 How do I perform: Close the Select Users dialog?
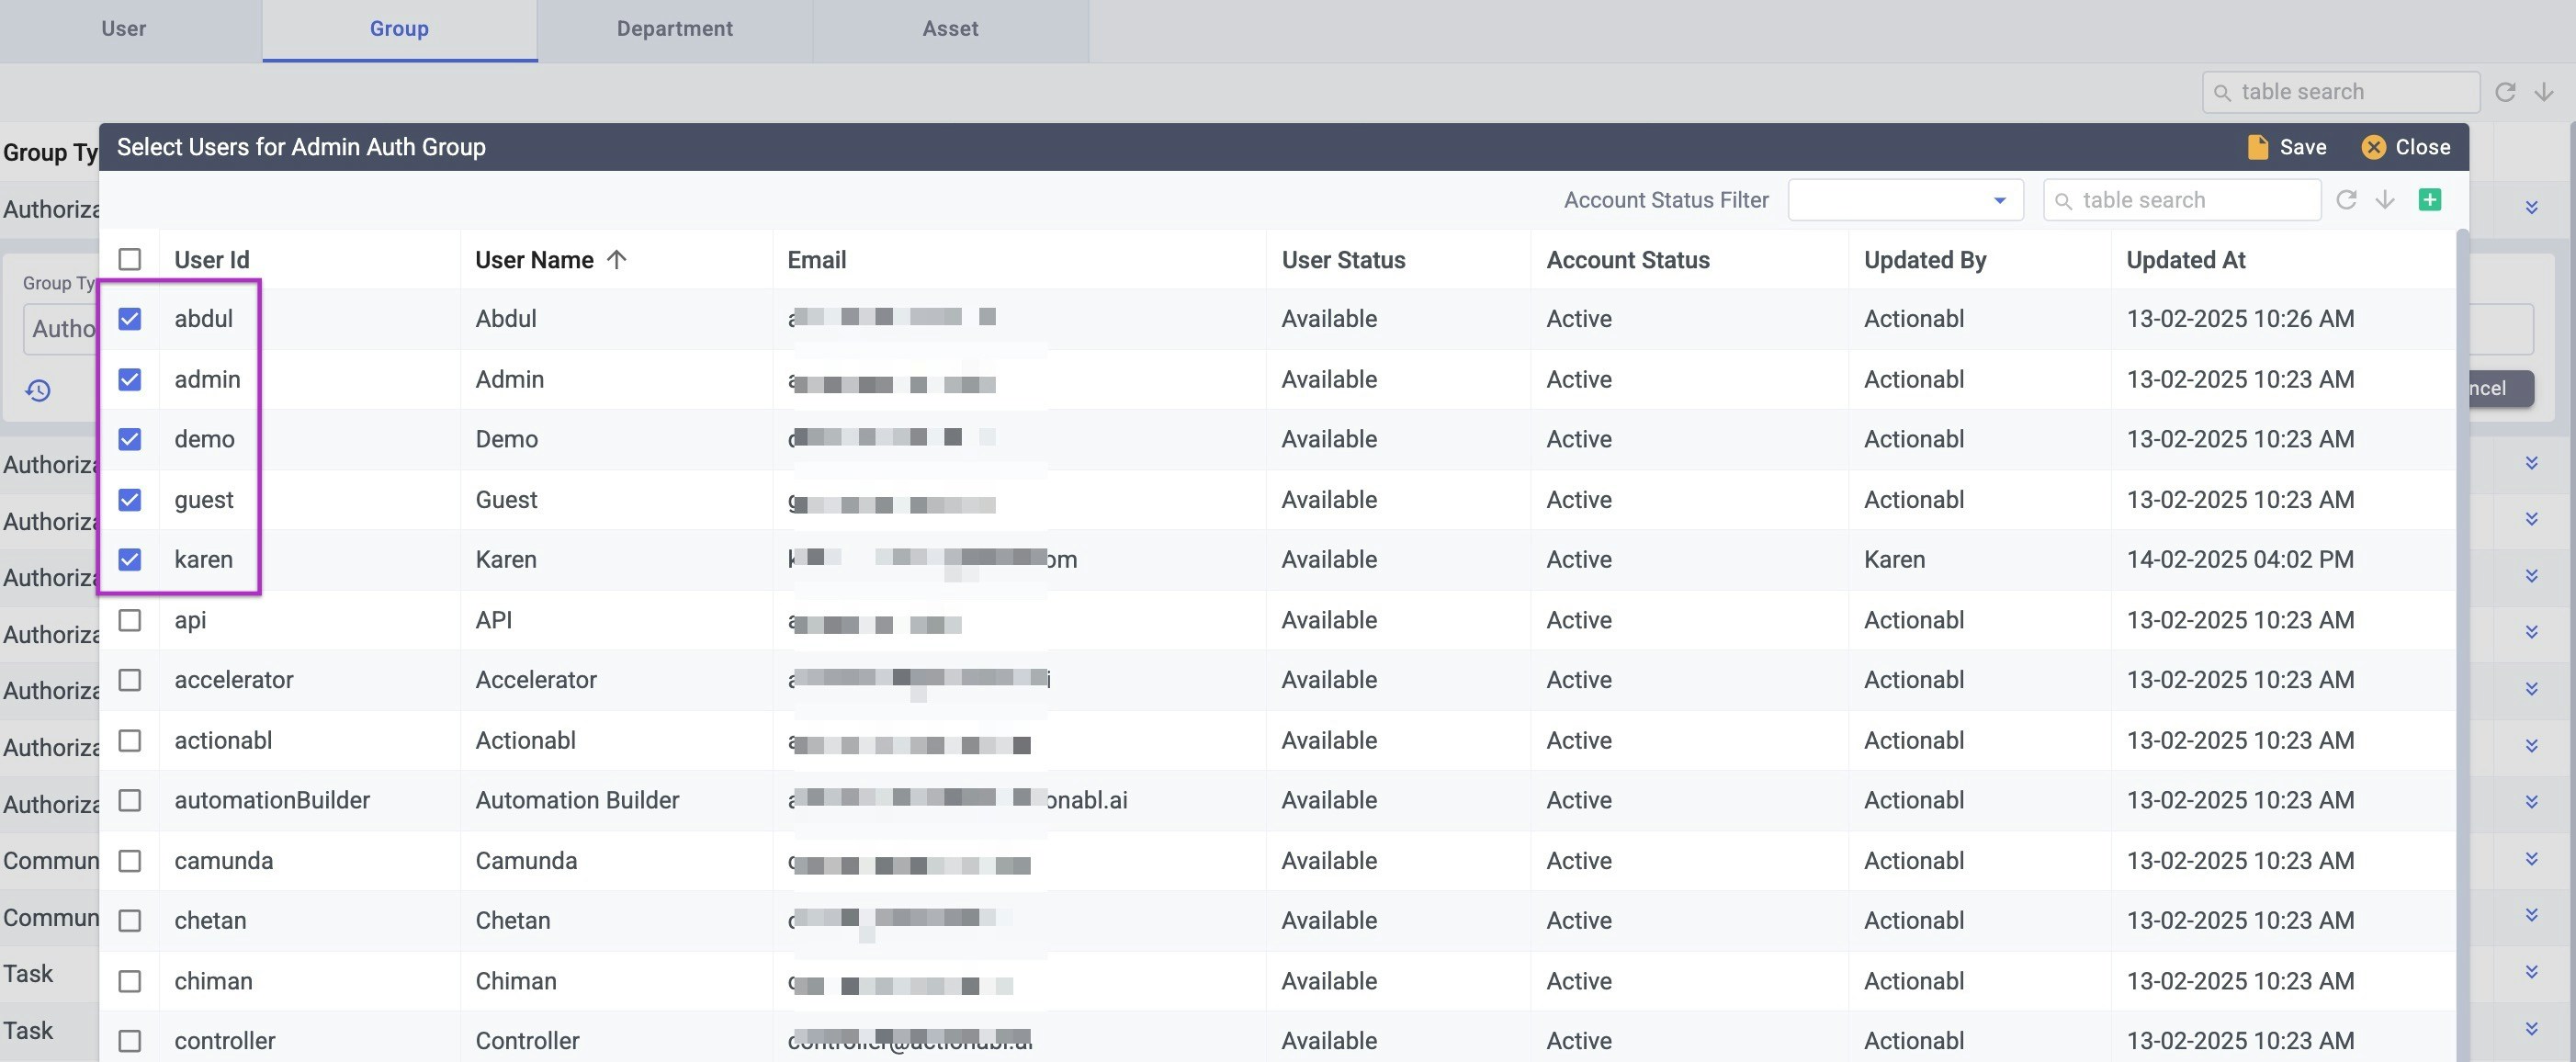pos(2405,147)
